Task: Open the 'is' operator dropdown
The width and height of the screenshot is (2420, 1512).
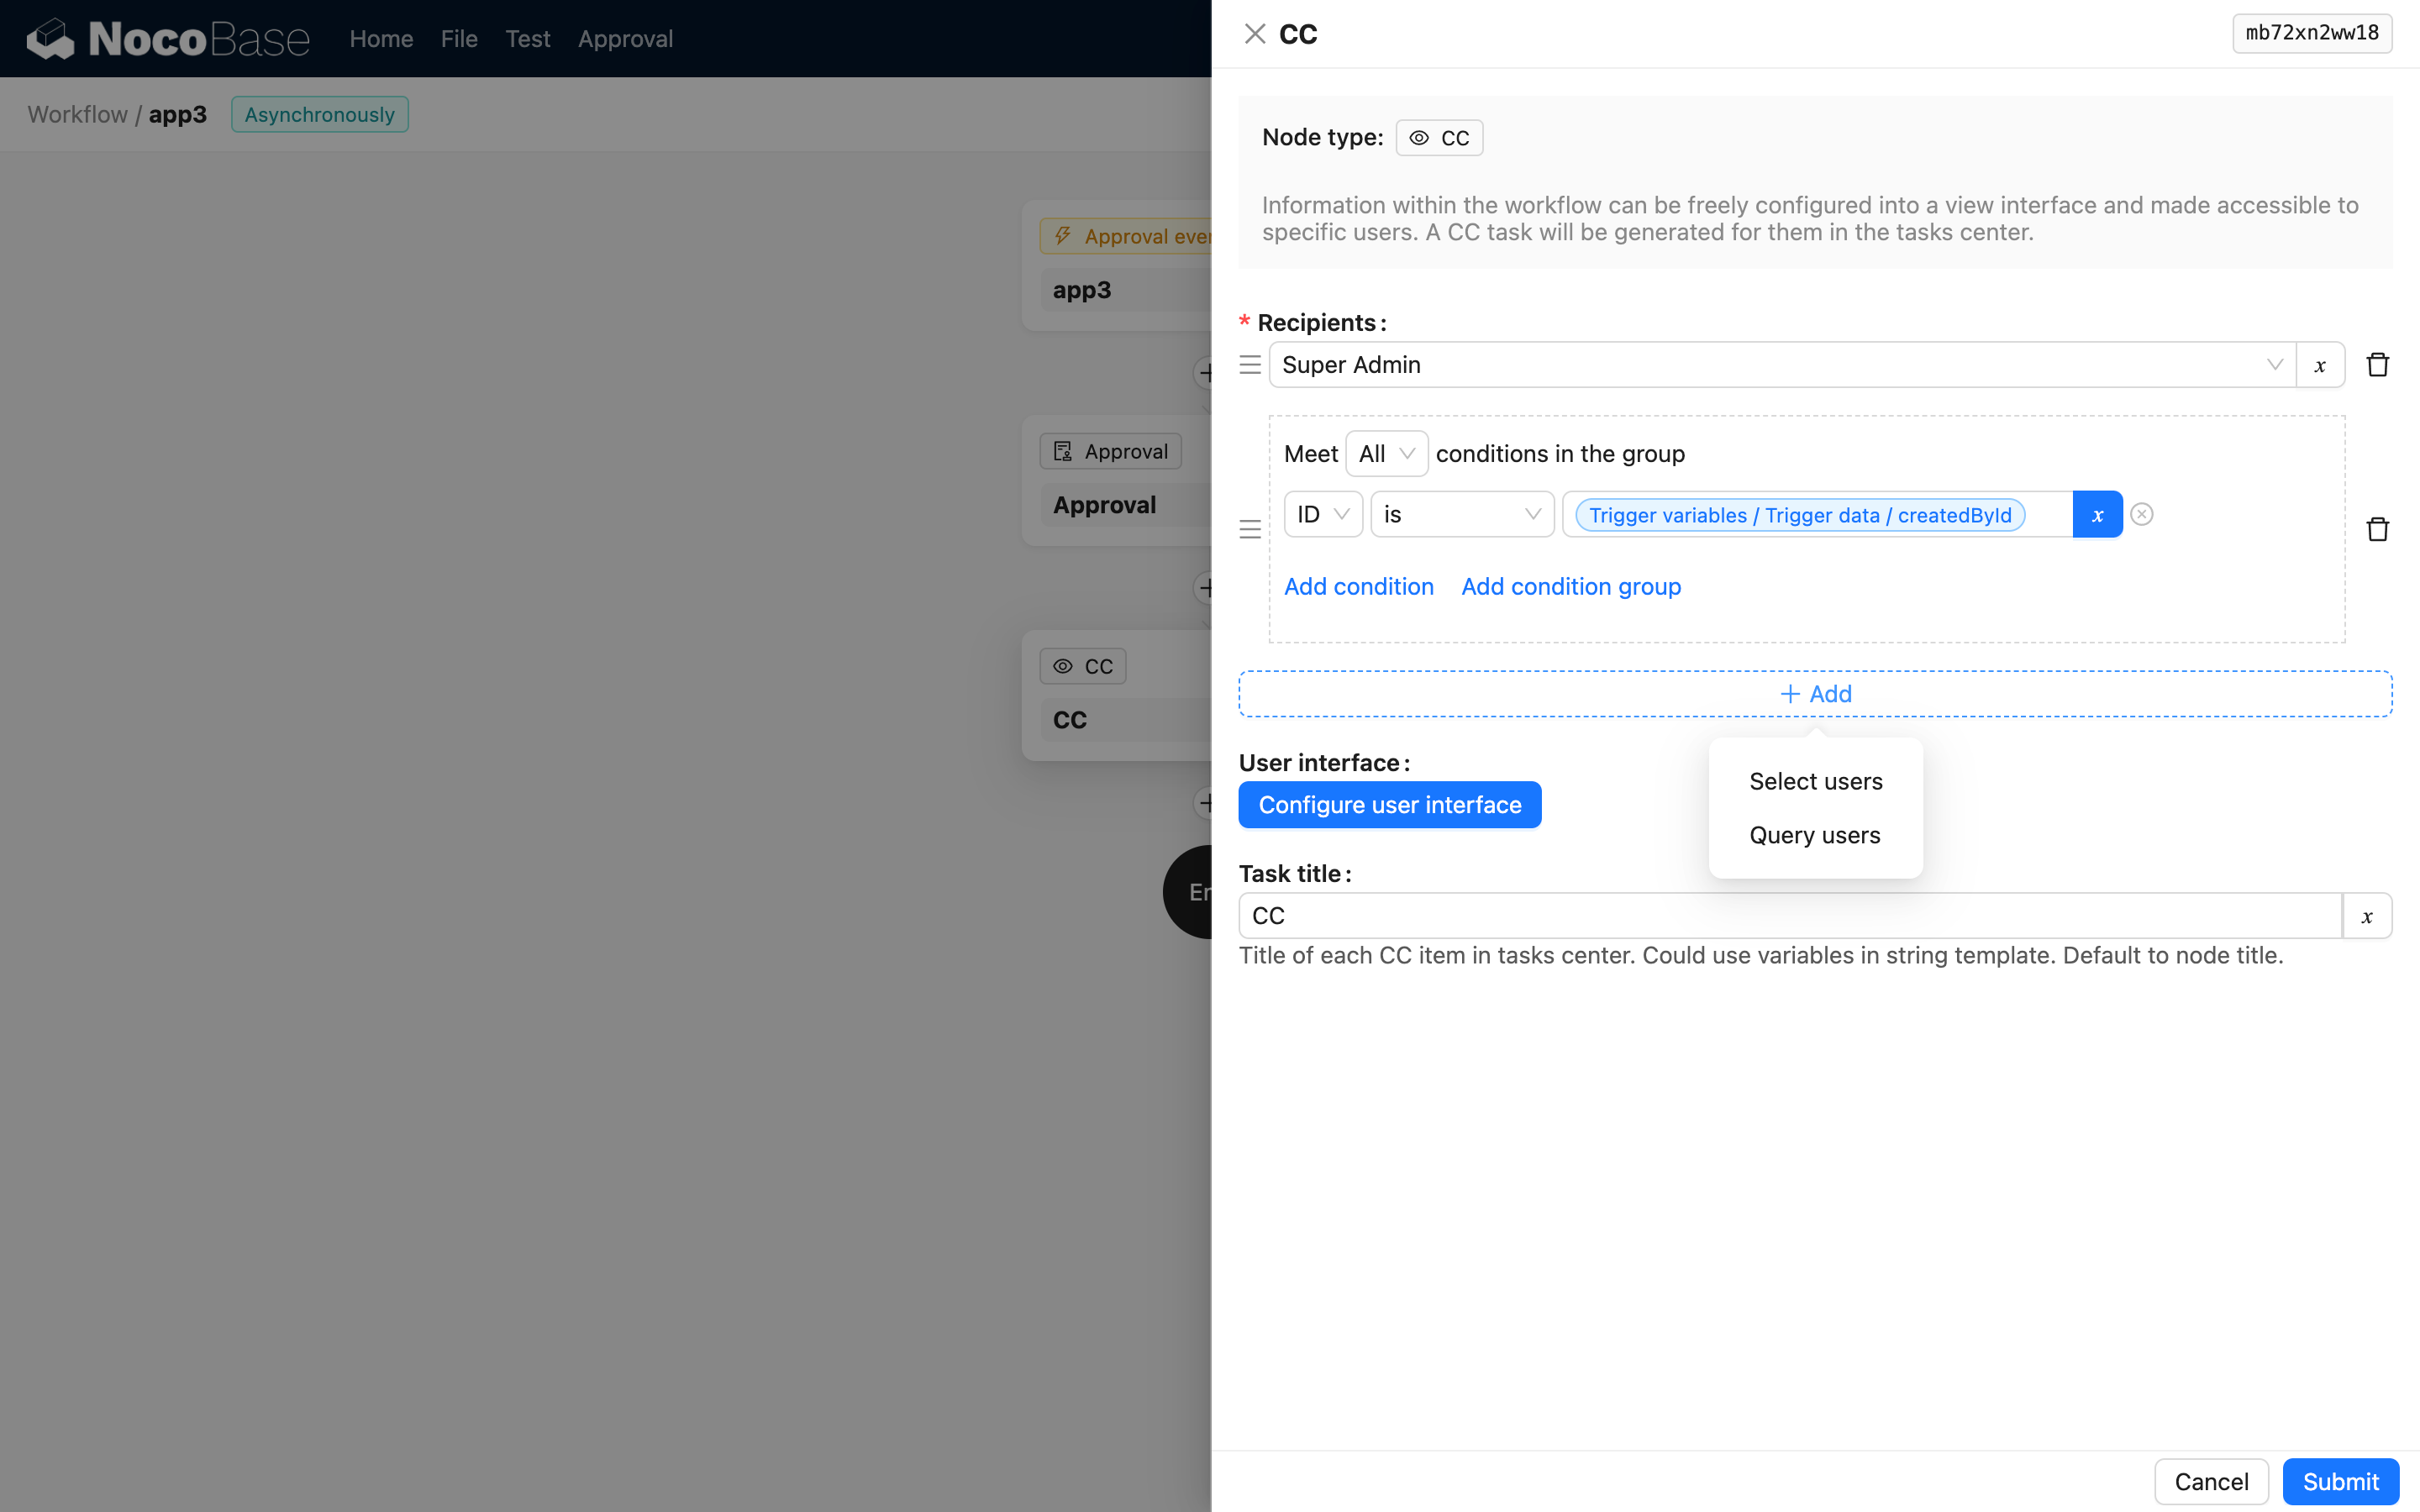Action: coord(1461,514)
